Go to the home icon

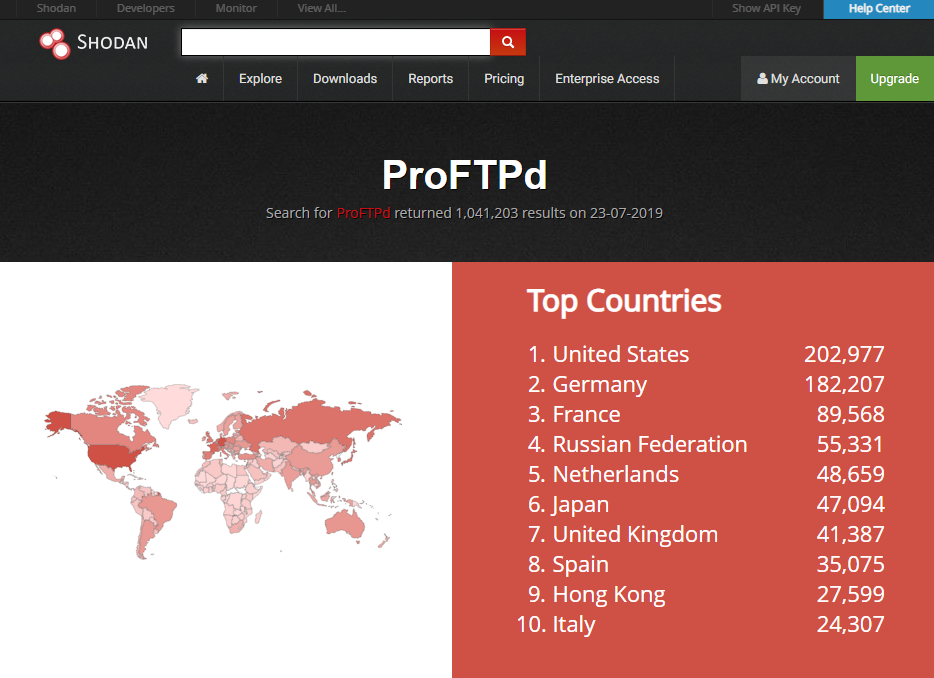point(202,79)
